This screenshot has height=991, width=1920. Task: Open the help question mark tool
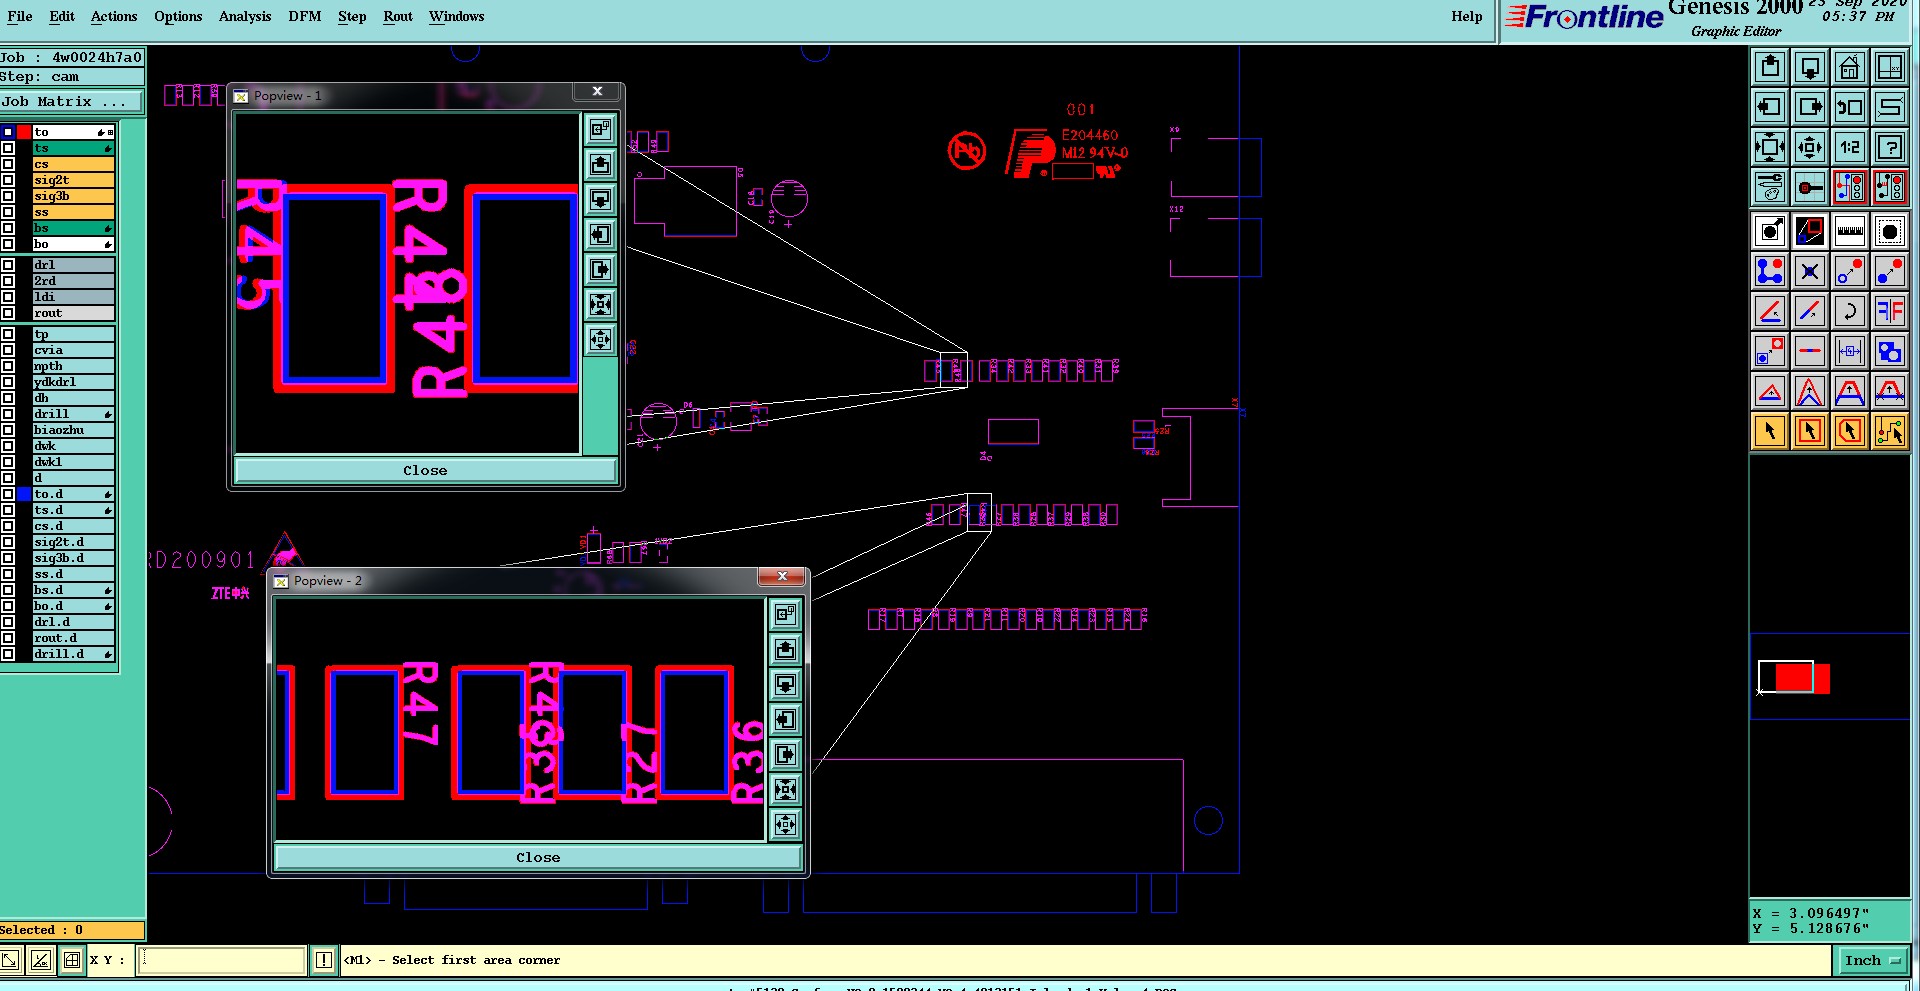pos(1889,148)
